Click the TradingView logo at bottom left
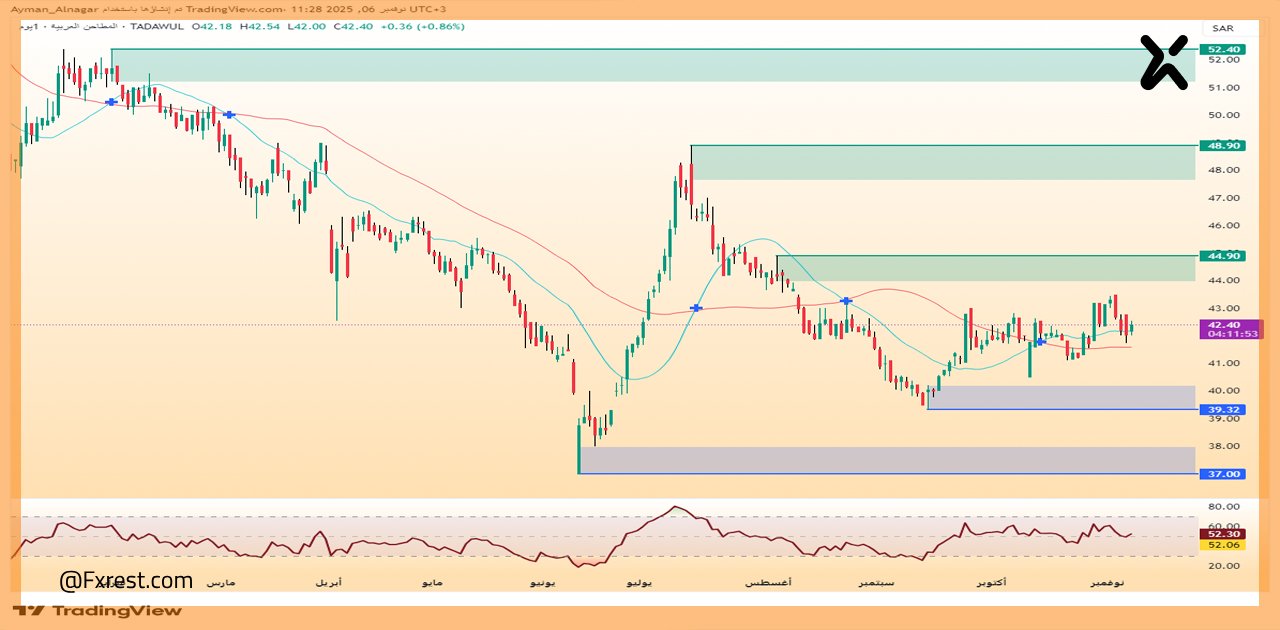1280x630 pixels. click(x=98, y=610)
